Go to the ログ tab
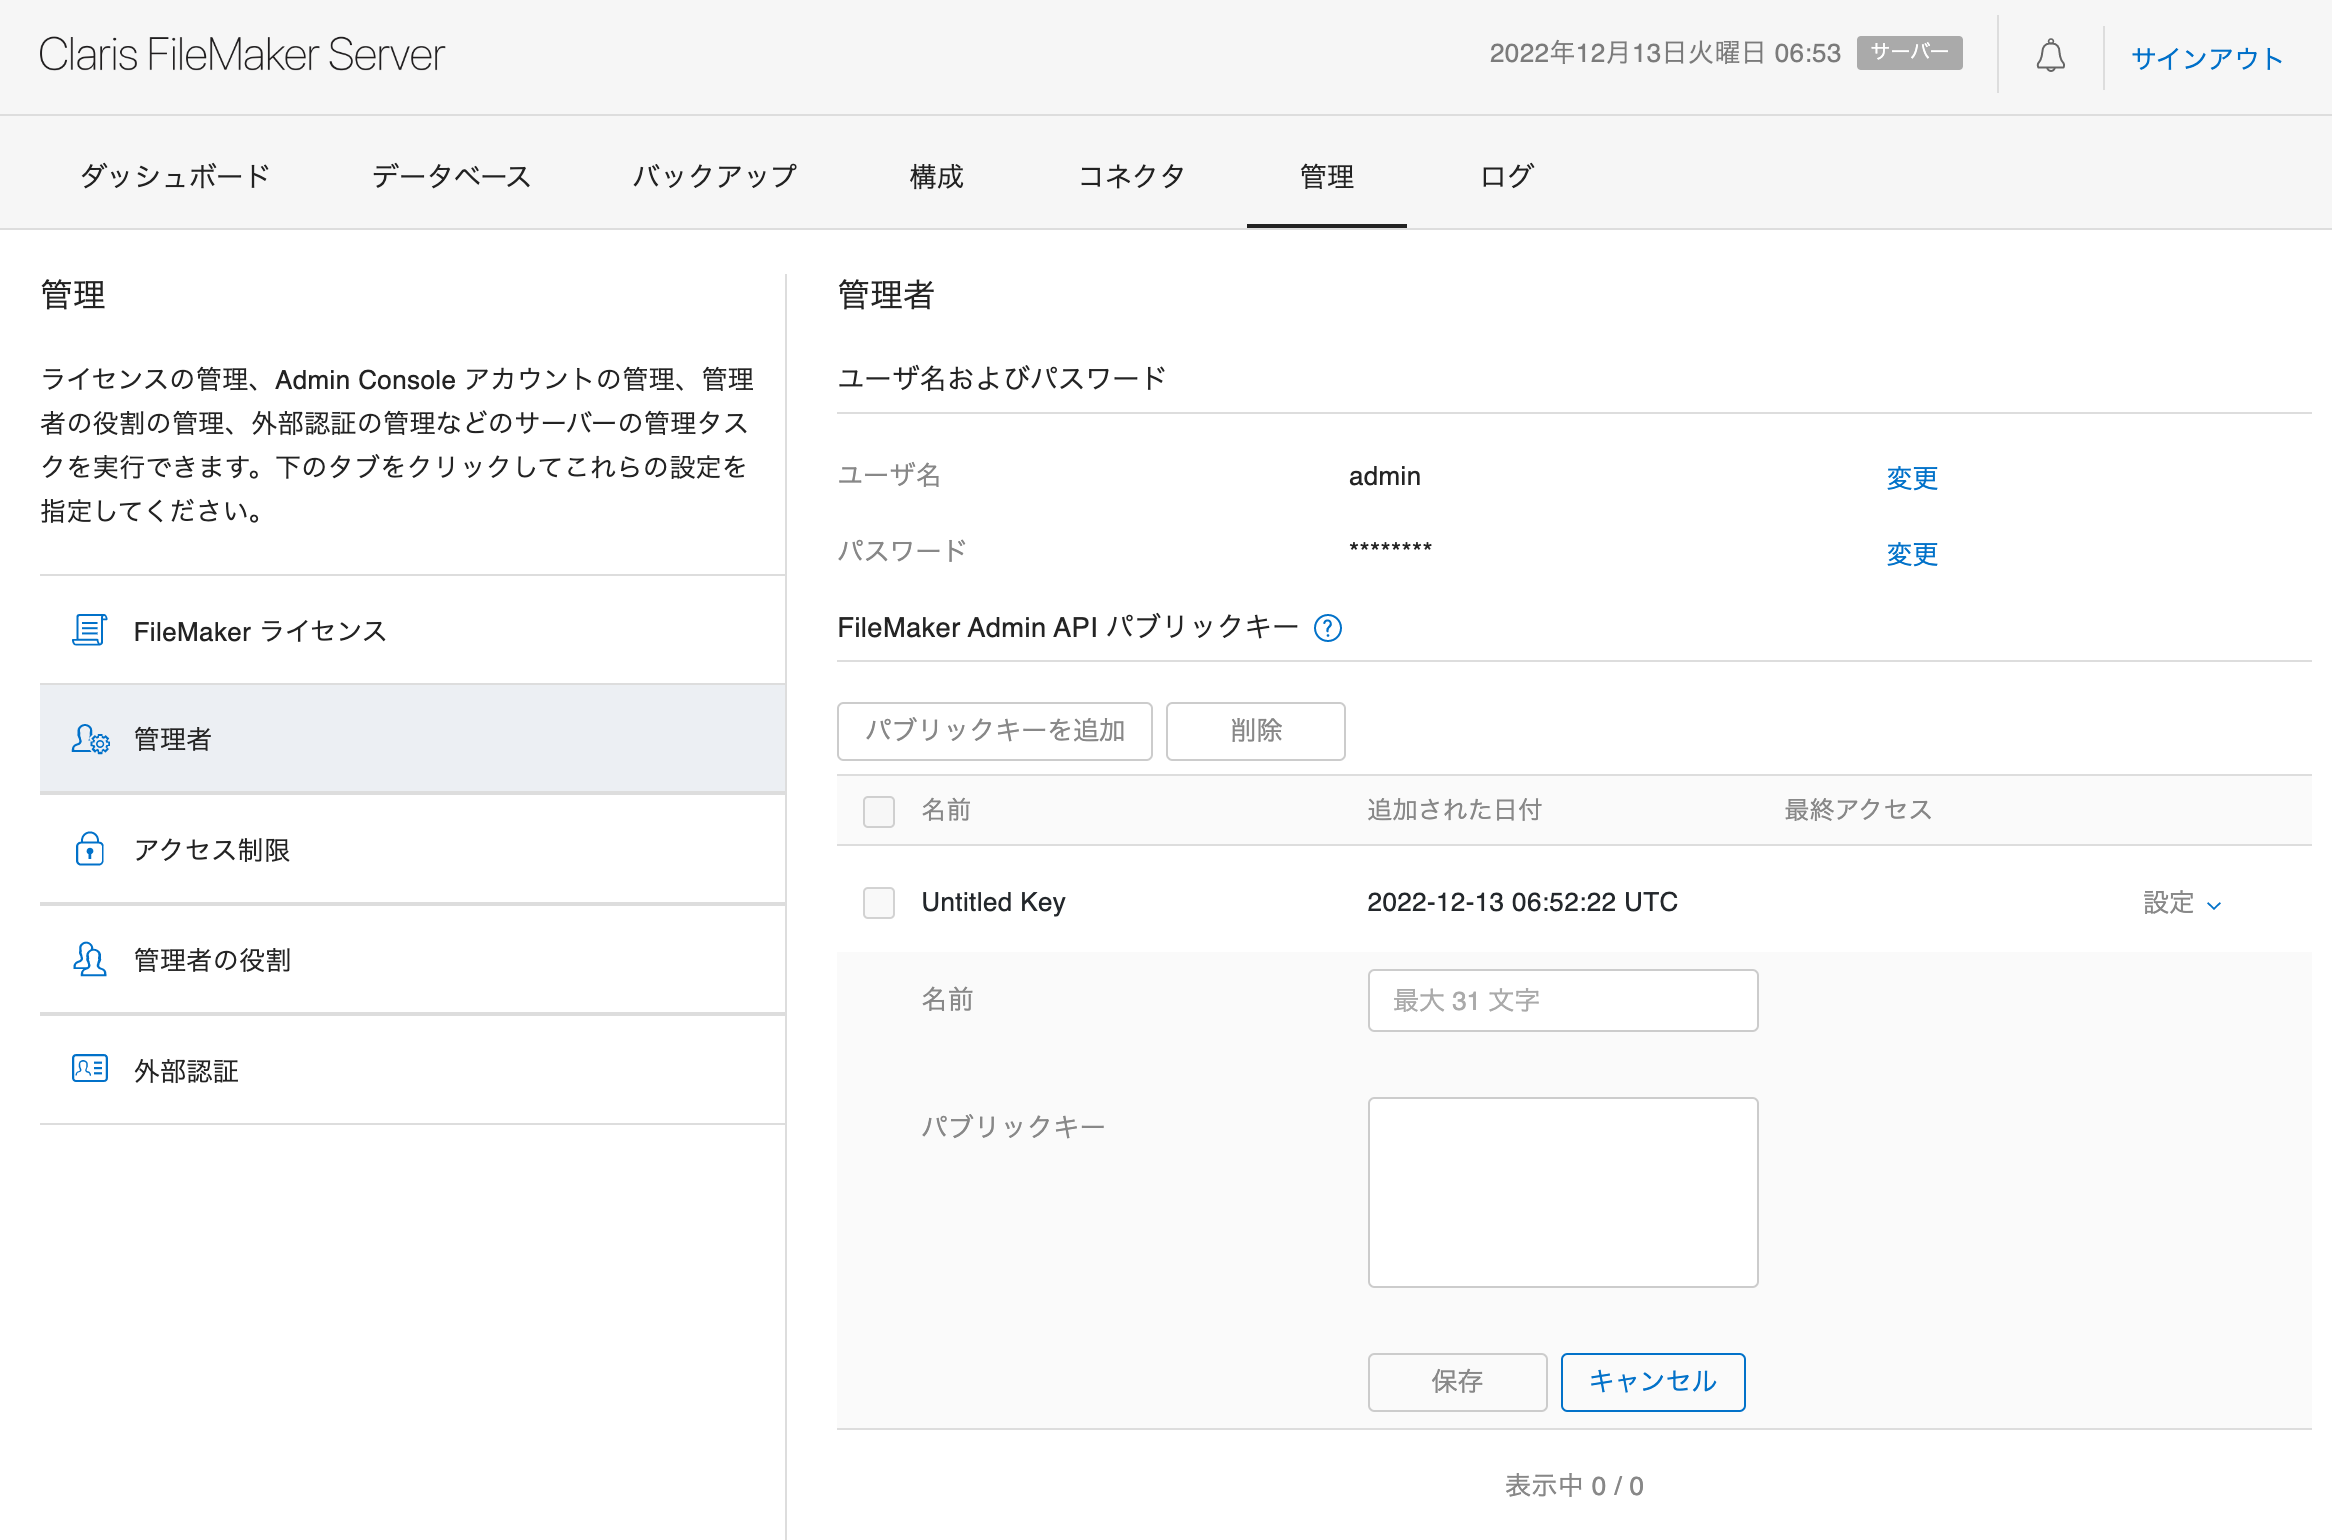The width and height of the screenshot is (2332, 1540). point(1506,176)
